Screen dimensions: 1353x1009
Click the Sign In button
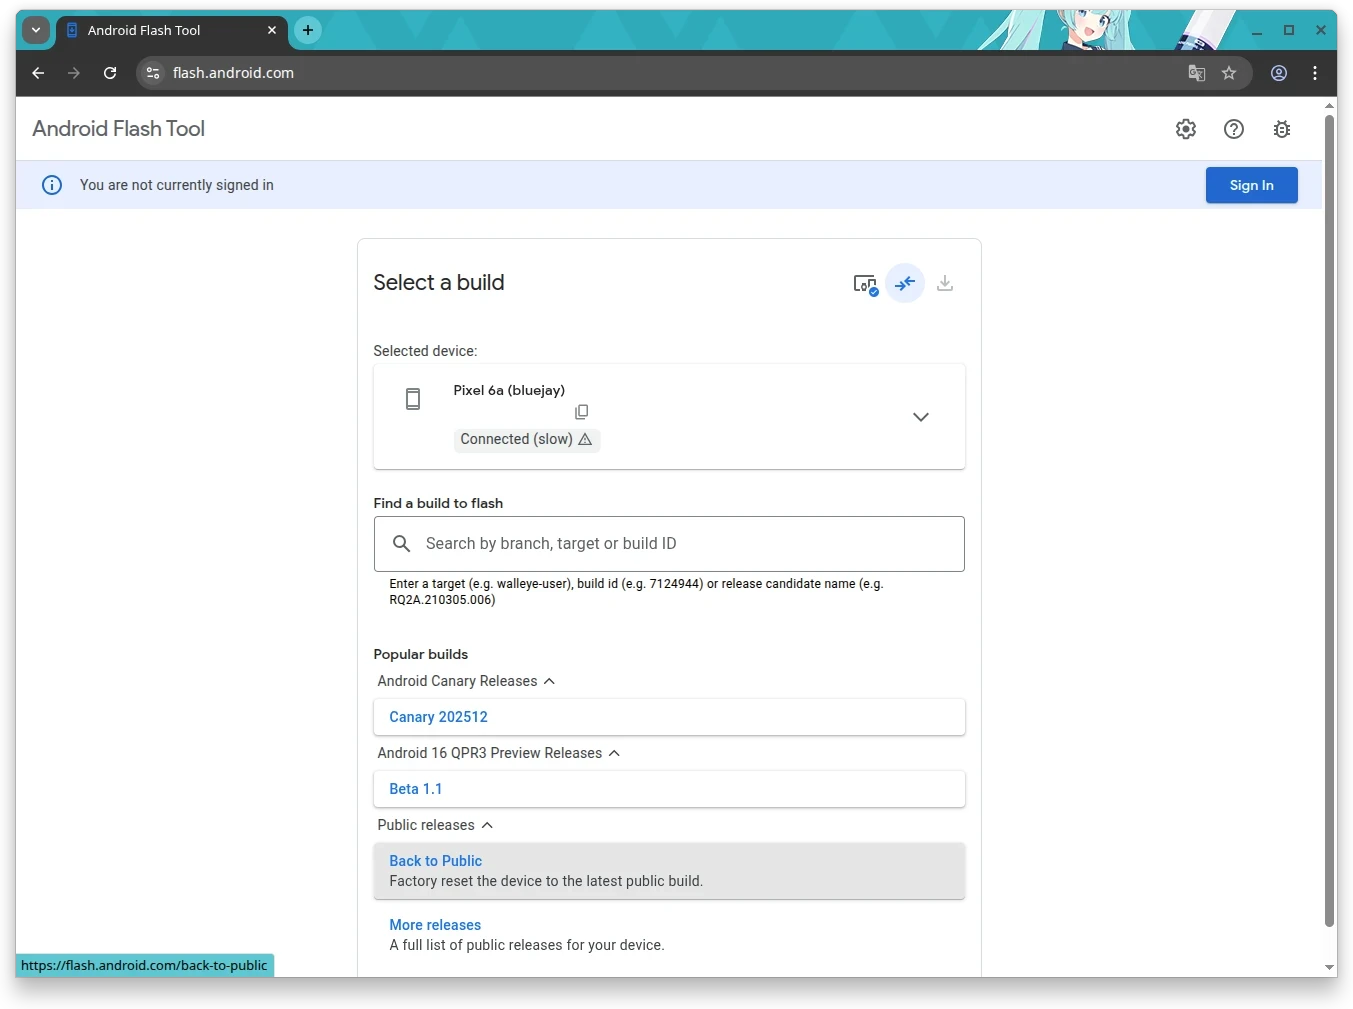pos(1251,185)
